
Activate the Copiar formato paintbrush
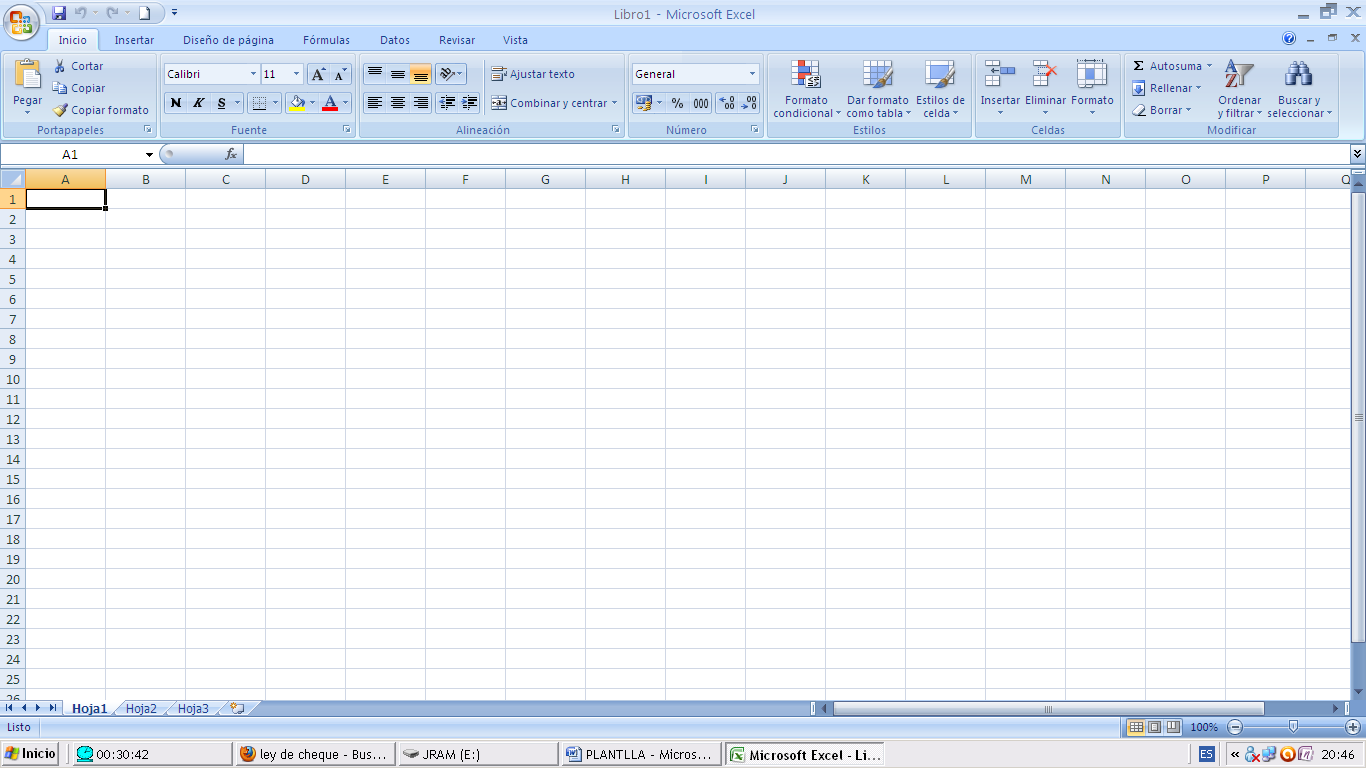(101, 110)
